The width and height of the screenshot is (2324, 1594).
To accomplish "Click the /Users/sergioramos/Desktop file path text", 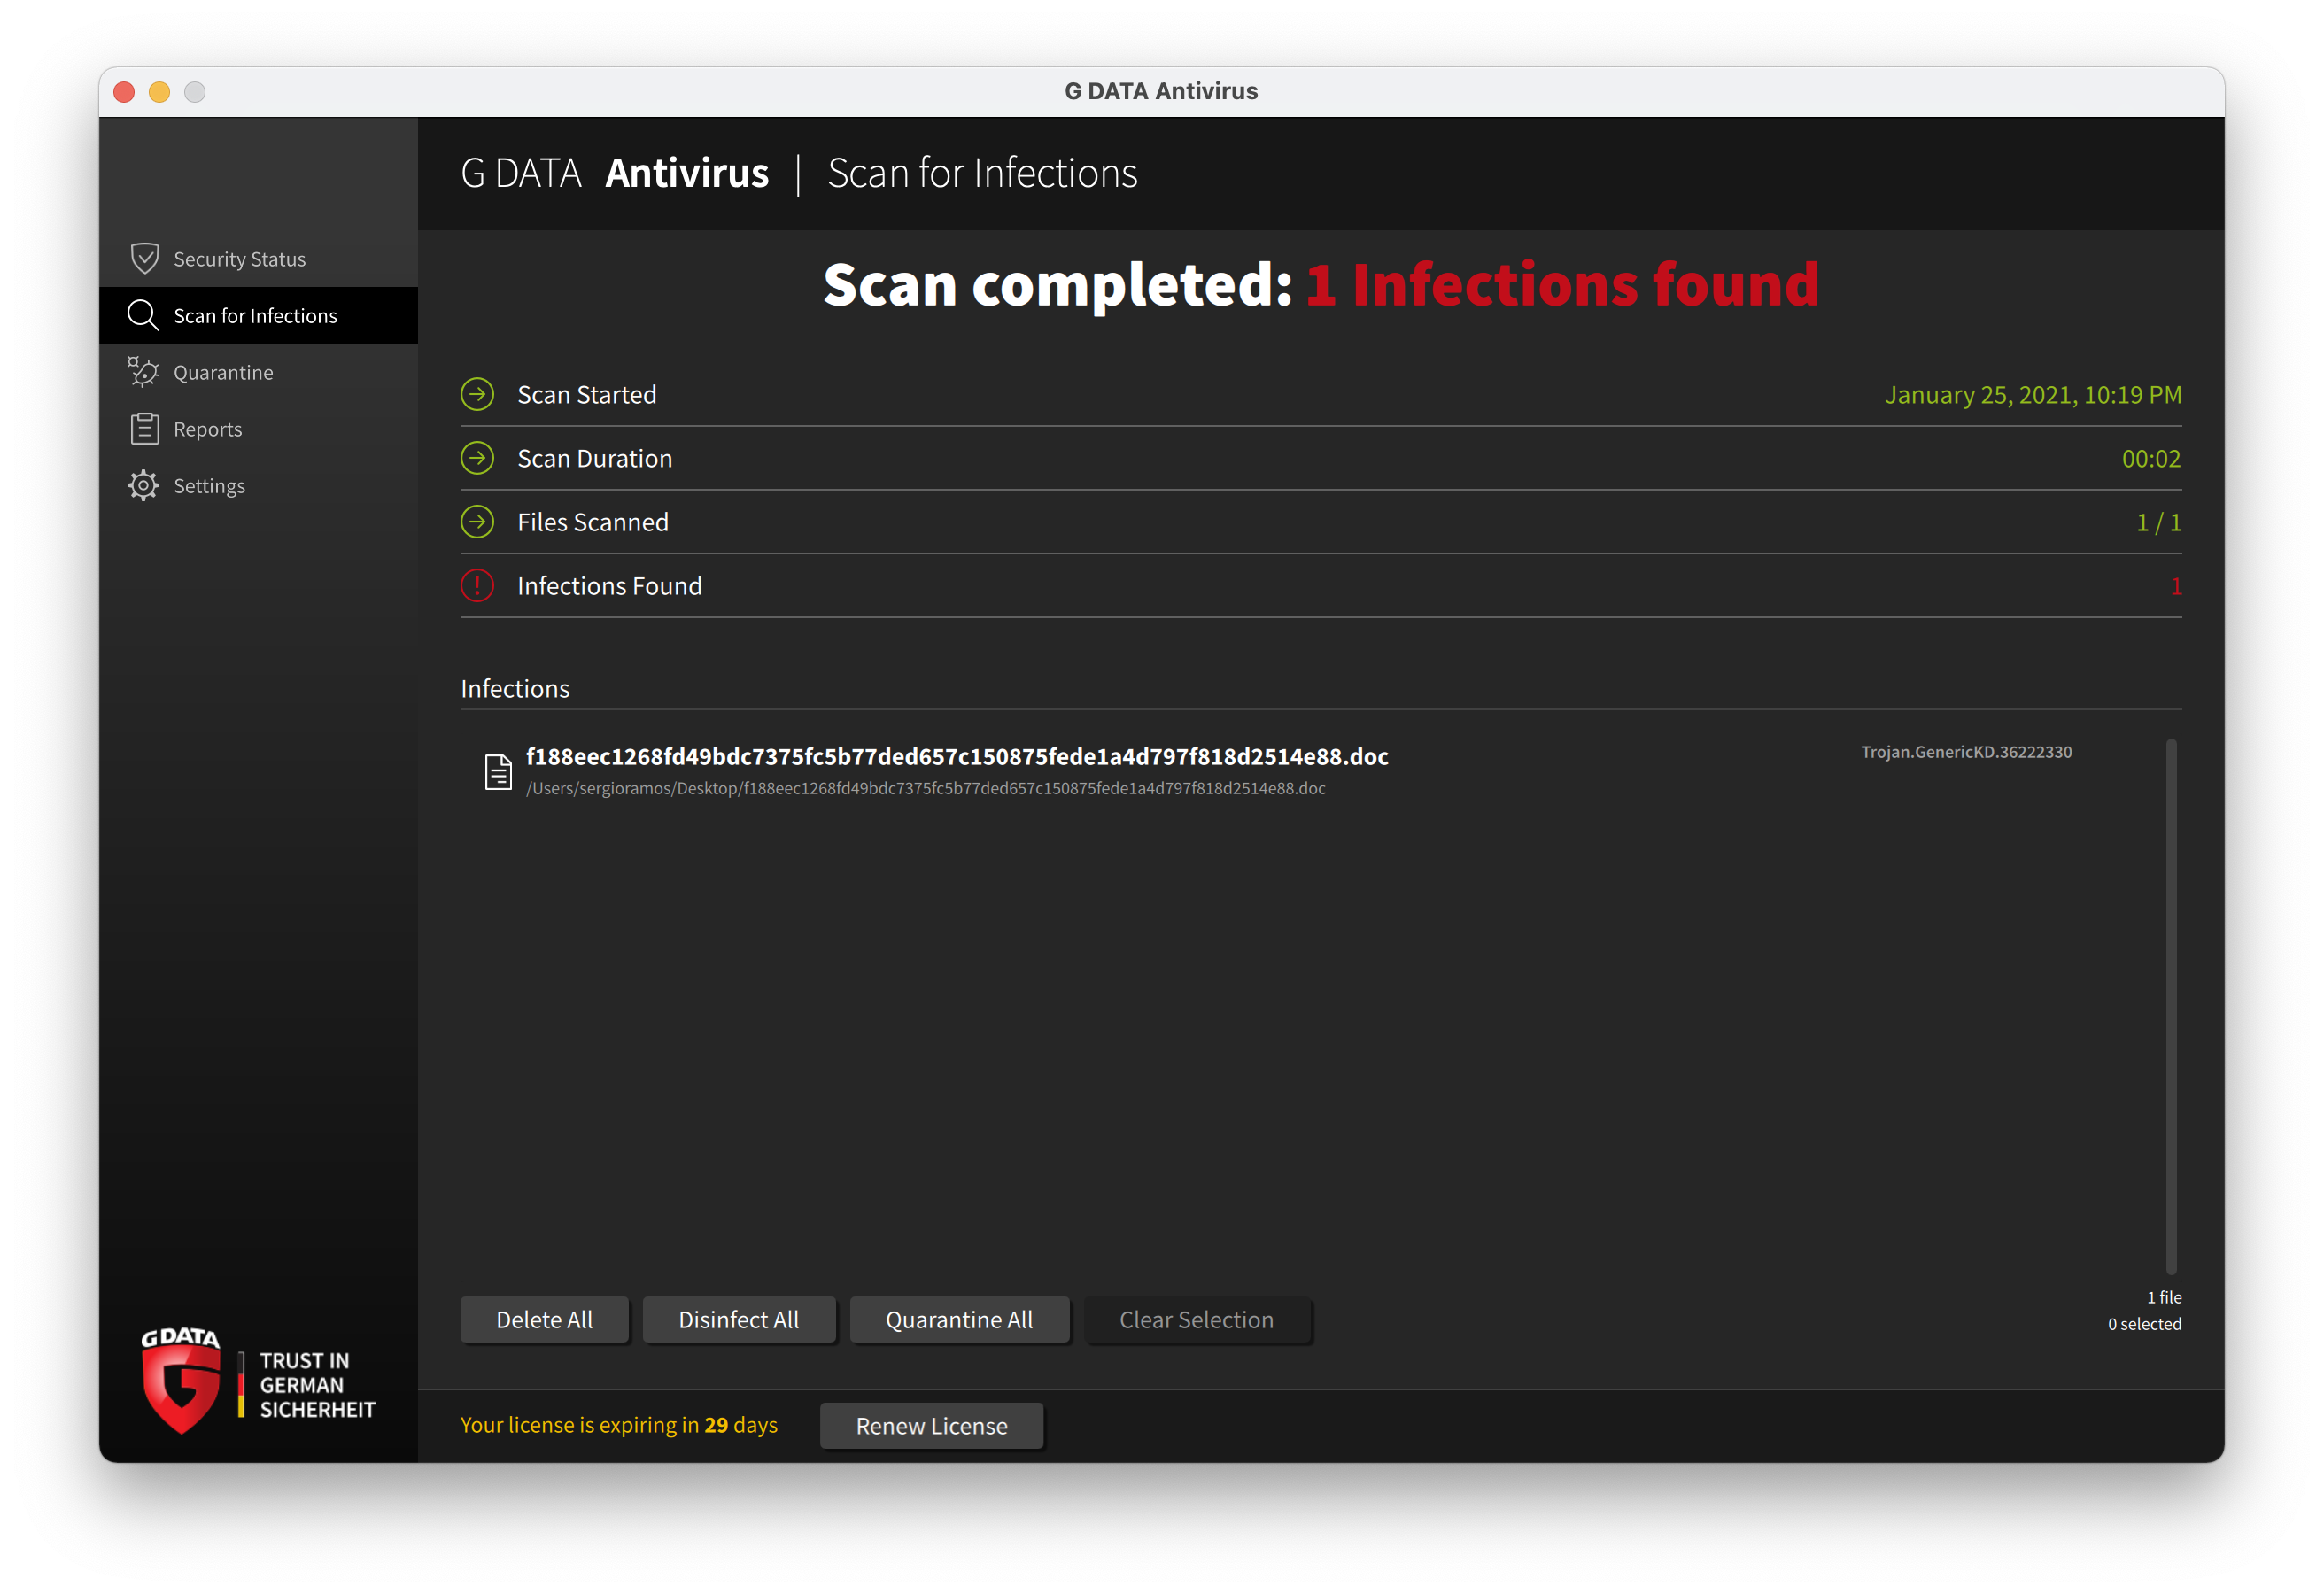I will point(925,788).
